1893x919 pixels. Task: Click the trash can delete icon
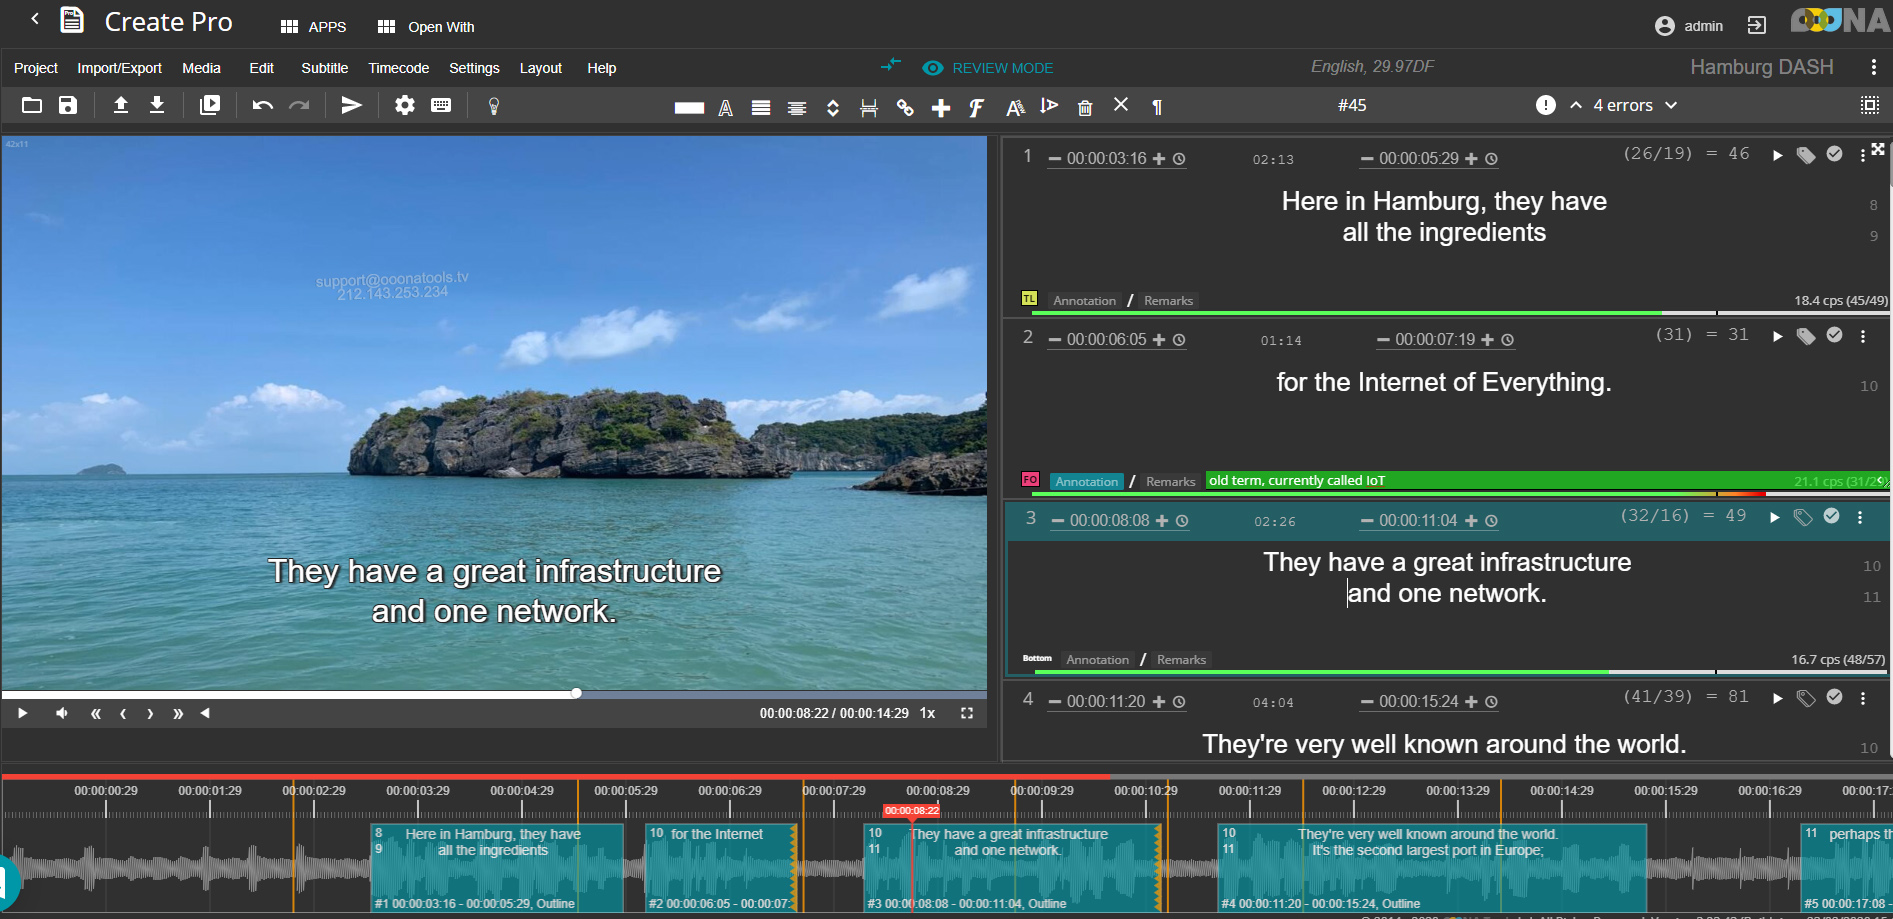point(1085,107)
